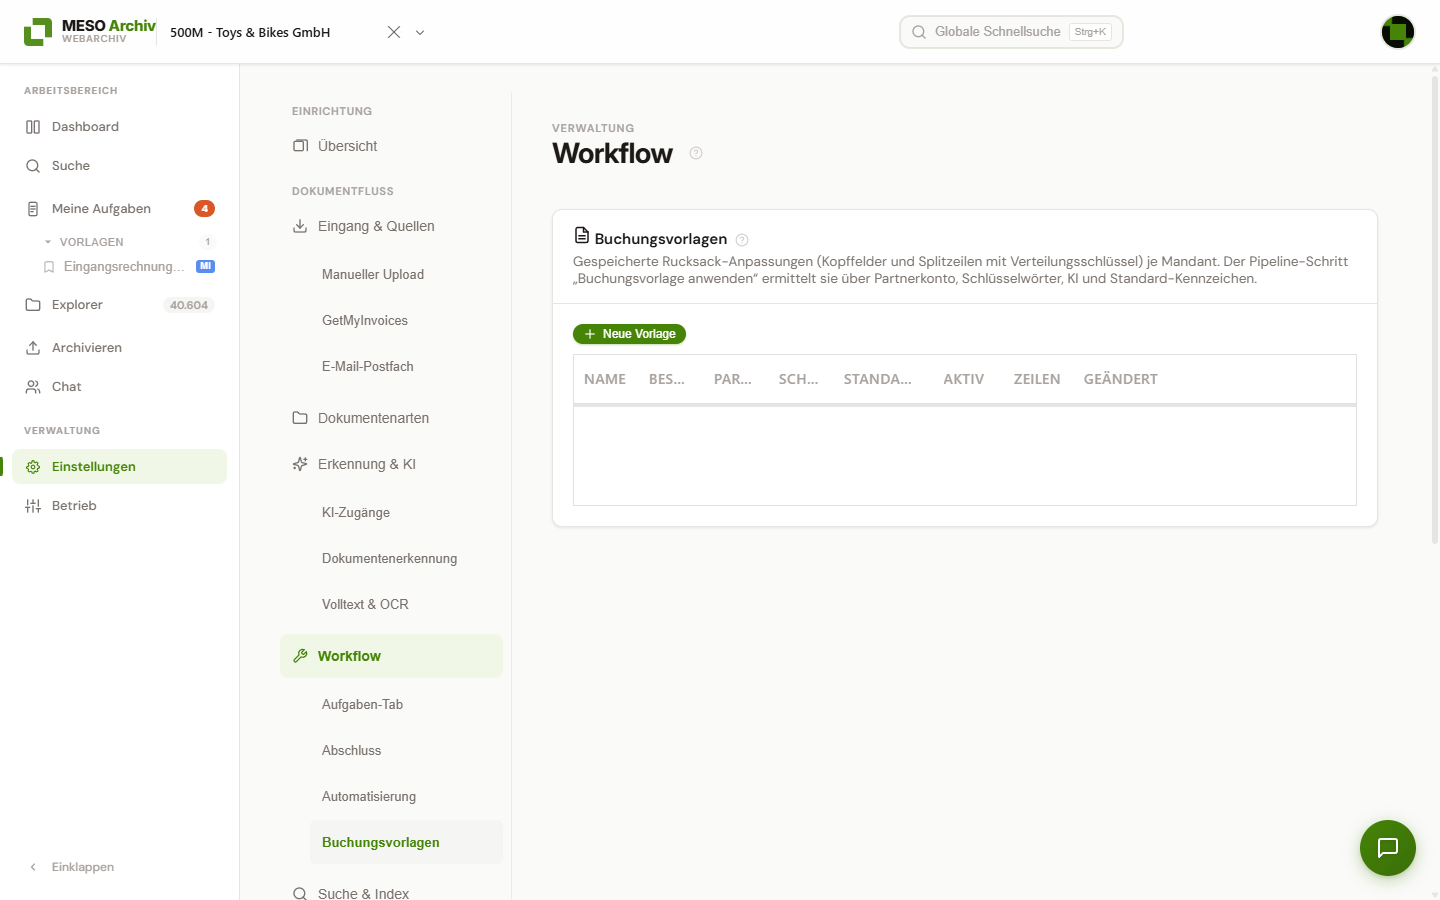Open Eingang & Quellen section

[391, 226]
